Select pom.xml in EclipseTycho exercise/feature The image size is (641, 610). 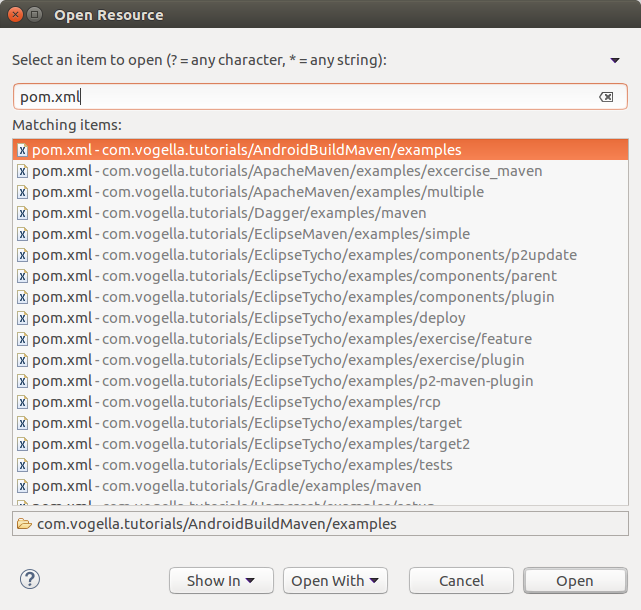pyautogui.click(x=320, y=339)
